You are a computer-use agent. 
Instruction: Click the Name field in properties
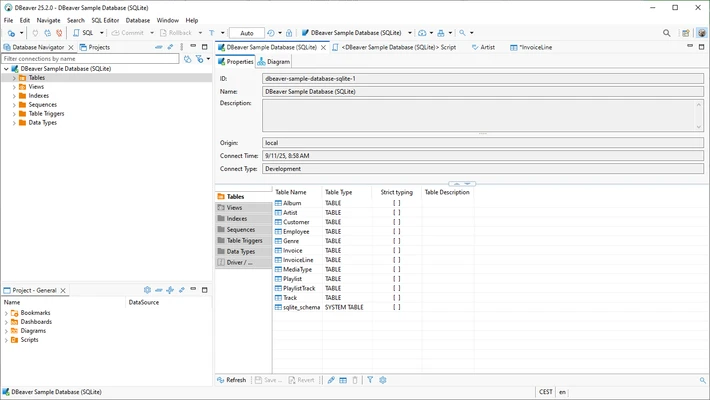(483, 92)
